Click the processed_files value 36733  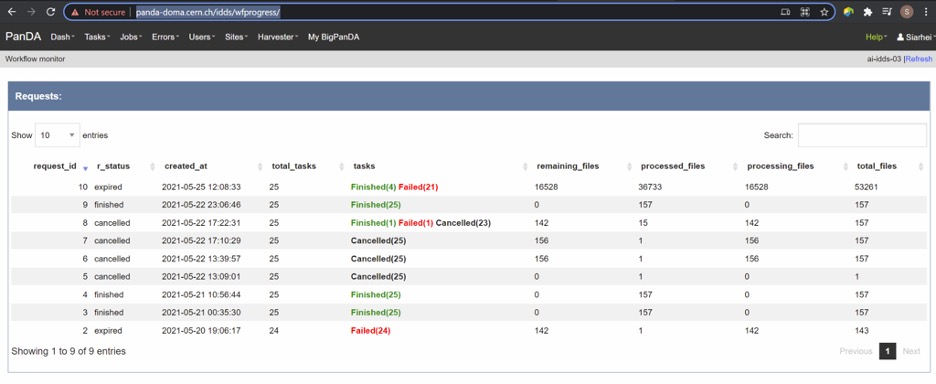[x=651, y=187]
